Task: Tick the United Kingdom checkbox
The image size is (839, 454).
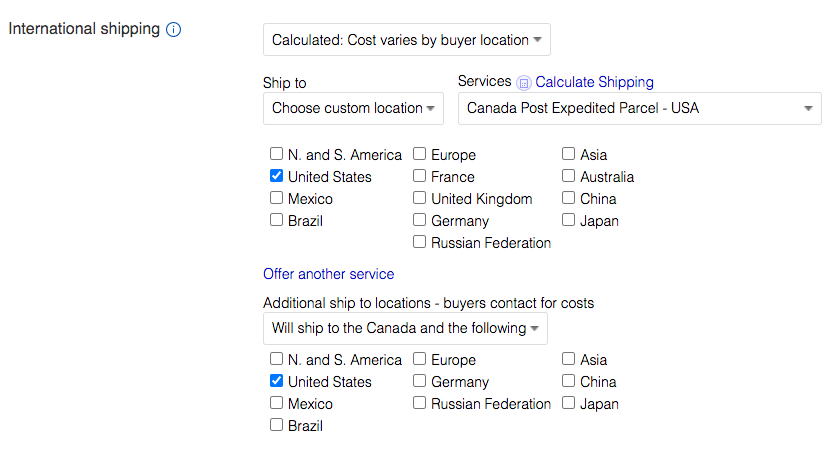Action: [x=420, y=198]
